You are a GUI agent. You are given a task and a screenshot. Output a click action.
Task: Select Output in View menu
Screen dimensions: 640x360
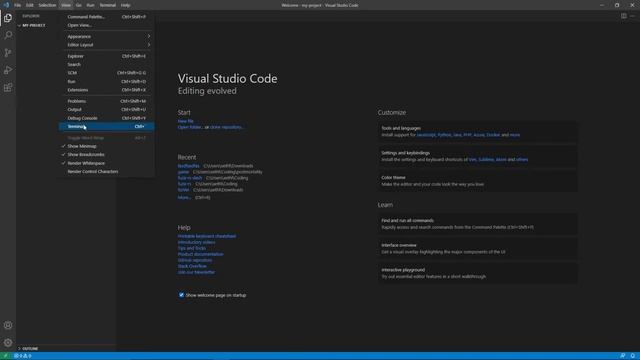[107, 109]
